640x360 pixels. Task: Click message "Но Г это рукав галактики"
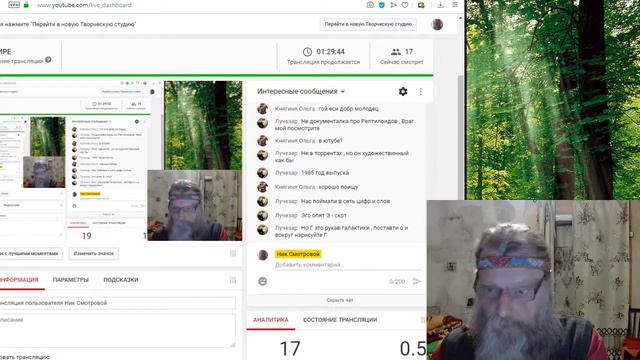(x=342, y=231)
